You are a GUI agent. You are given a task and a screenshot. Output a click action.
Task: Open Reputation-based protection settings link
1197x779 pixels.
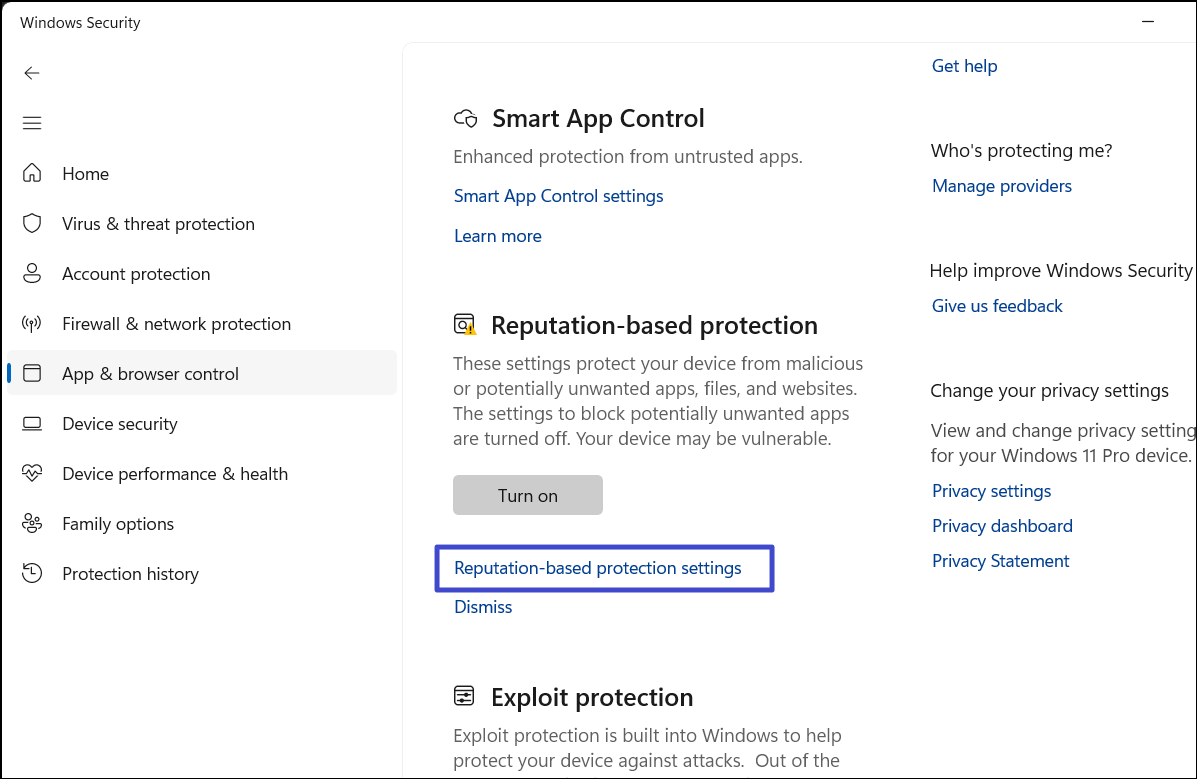(x=597, y=568)
